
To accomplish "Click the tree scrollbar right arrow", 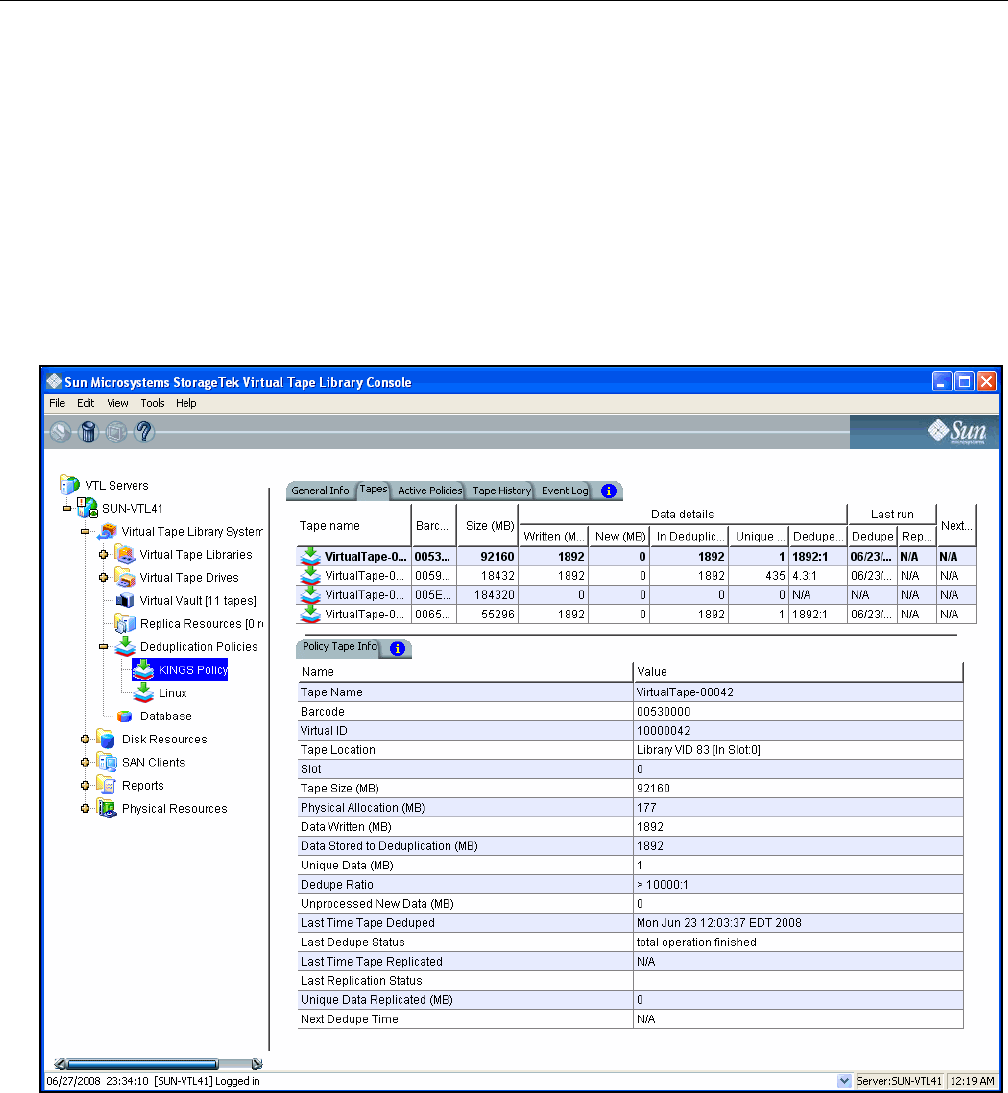I will pos(257,1064).
